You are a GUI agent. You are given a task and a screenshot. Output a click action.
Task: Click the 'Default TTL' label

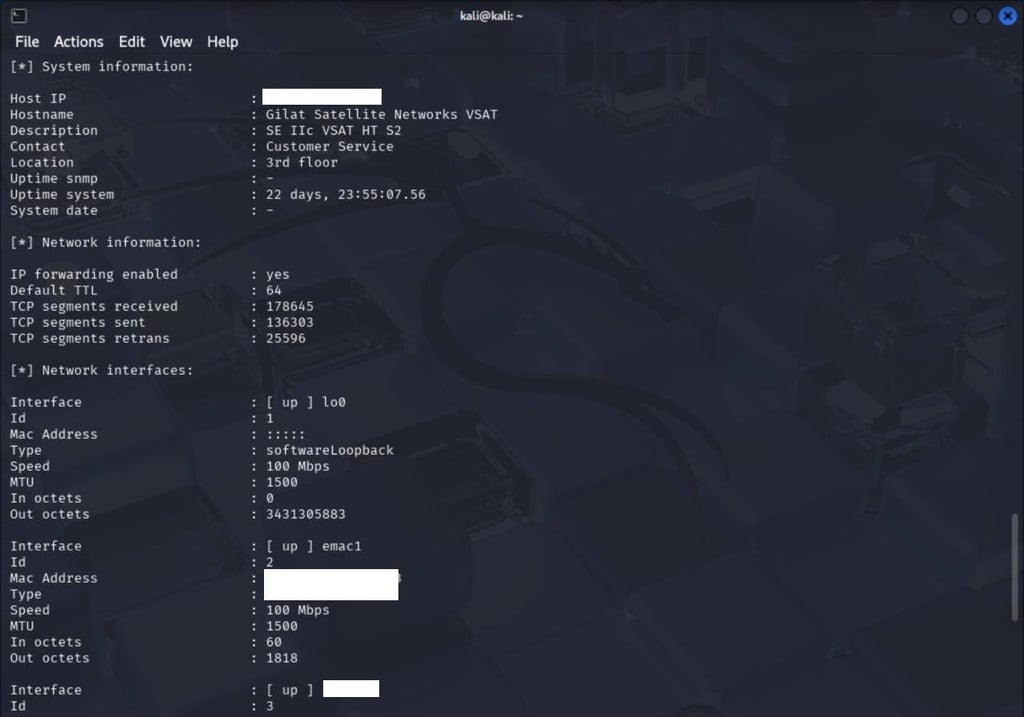coord(54,291)
